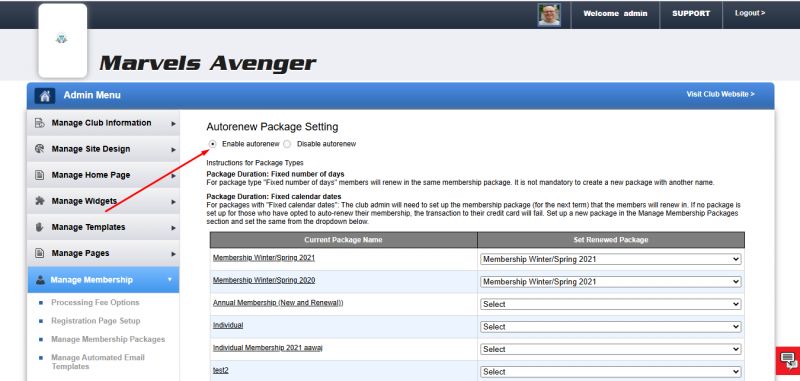
Task: Open renewed package dropdown for Annual Membership
Action: click(x=610, y=304)
